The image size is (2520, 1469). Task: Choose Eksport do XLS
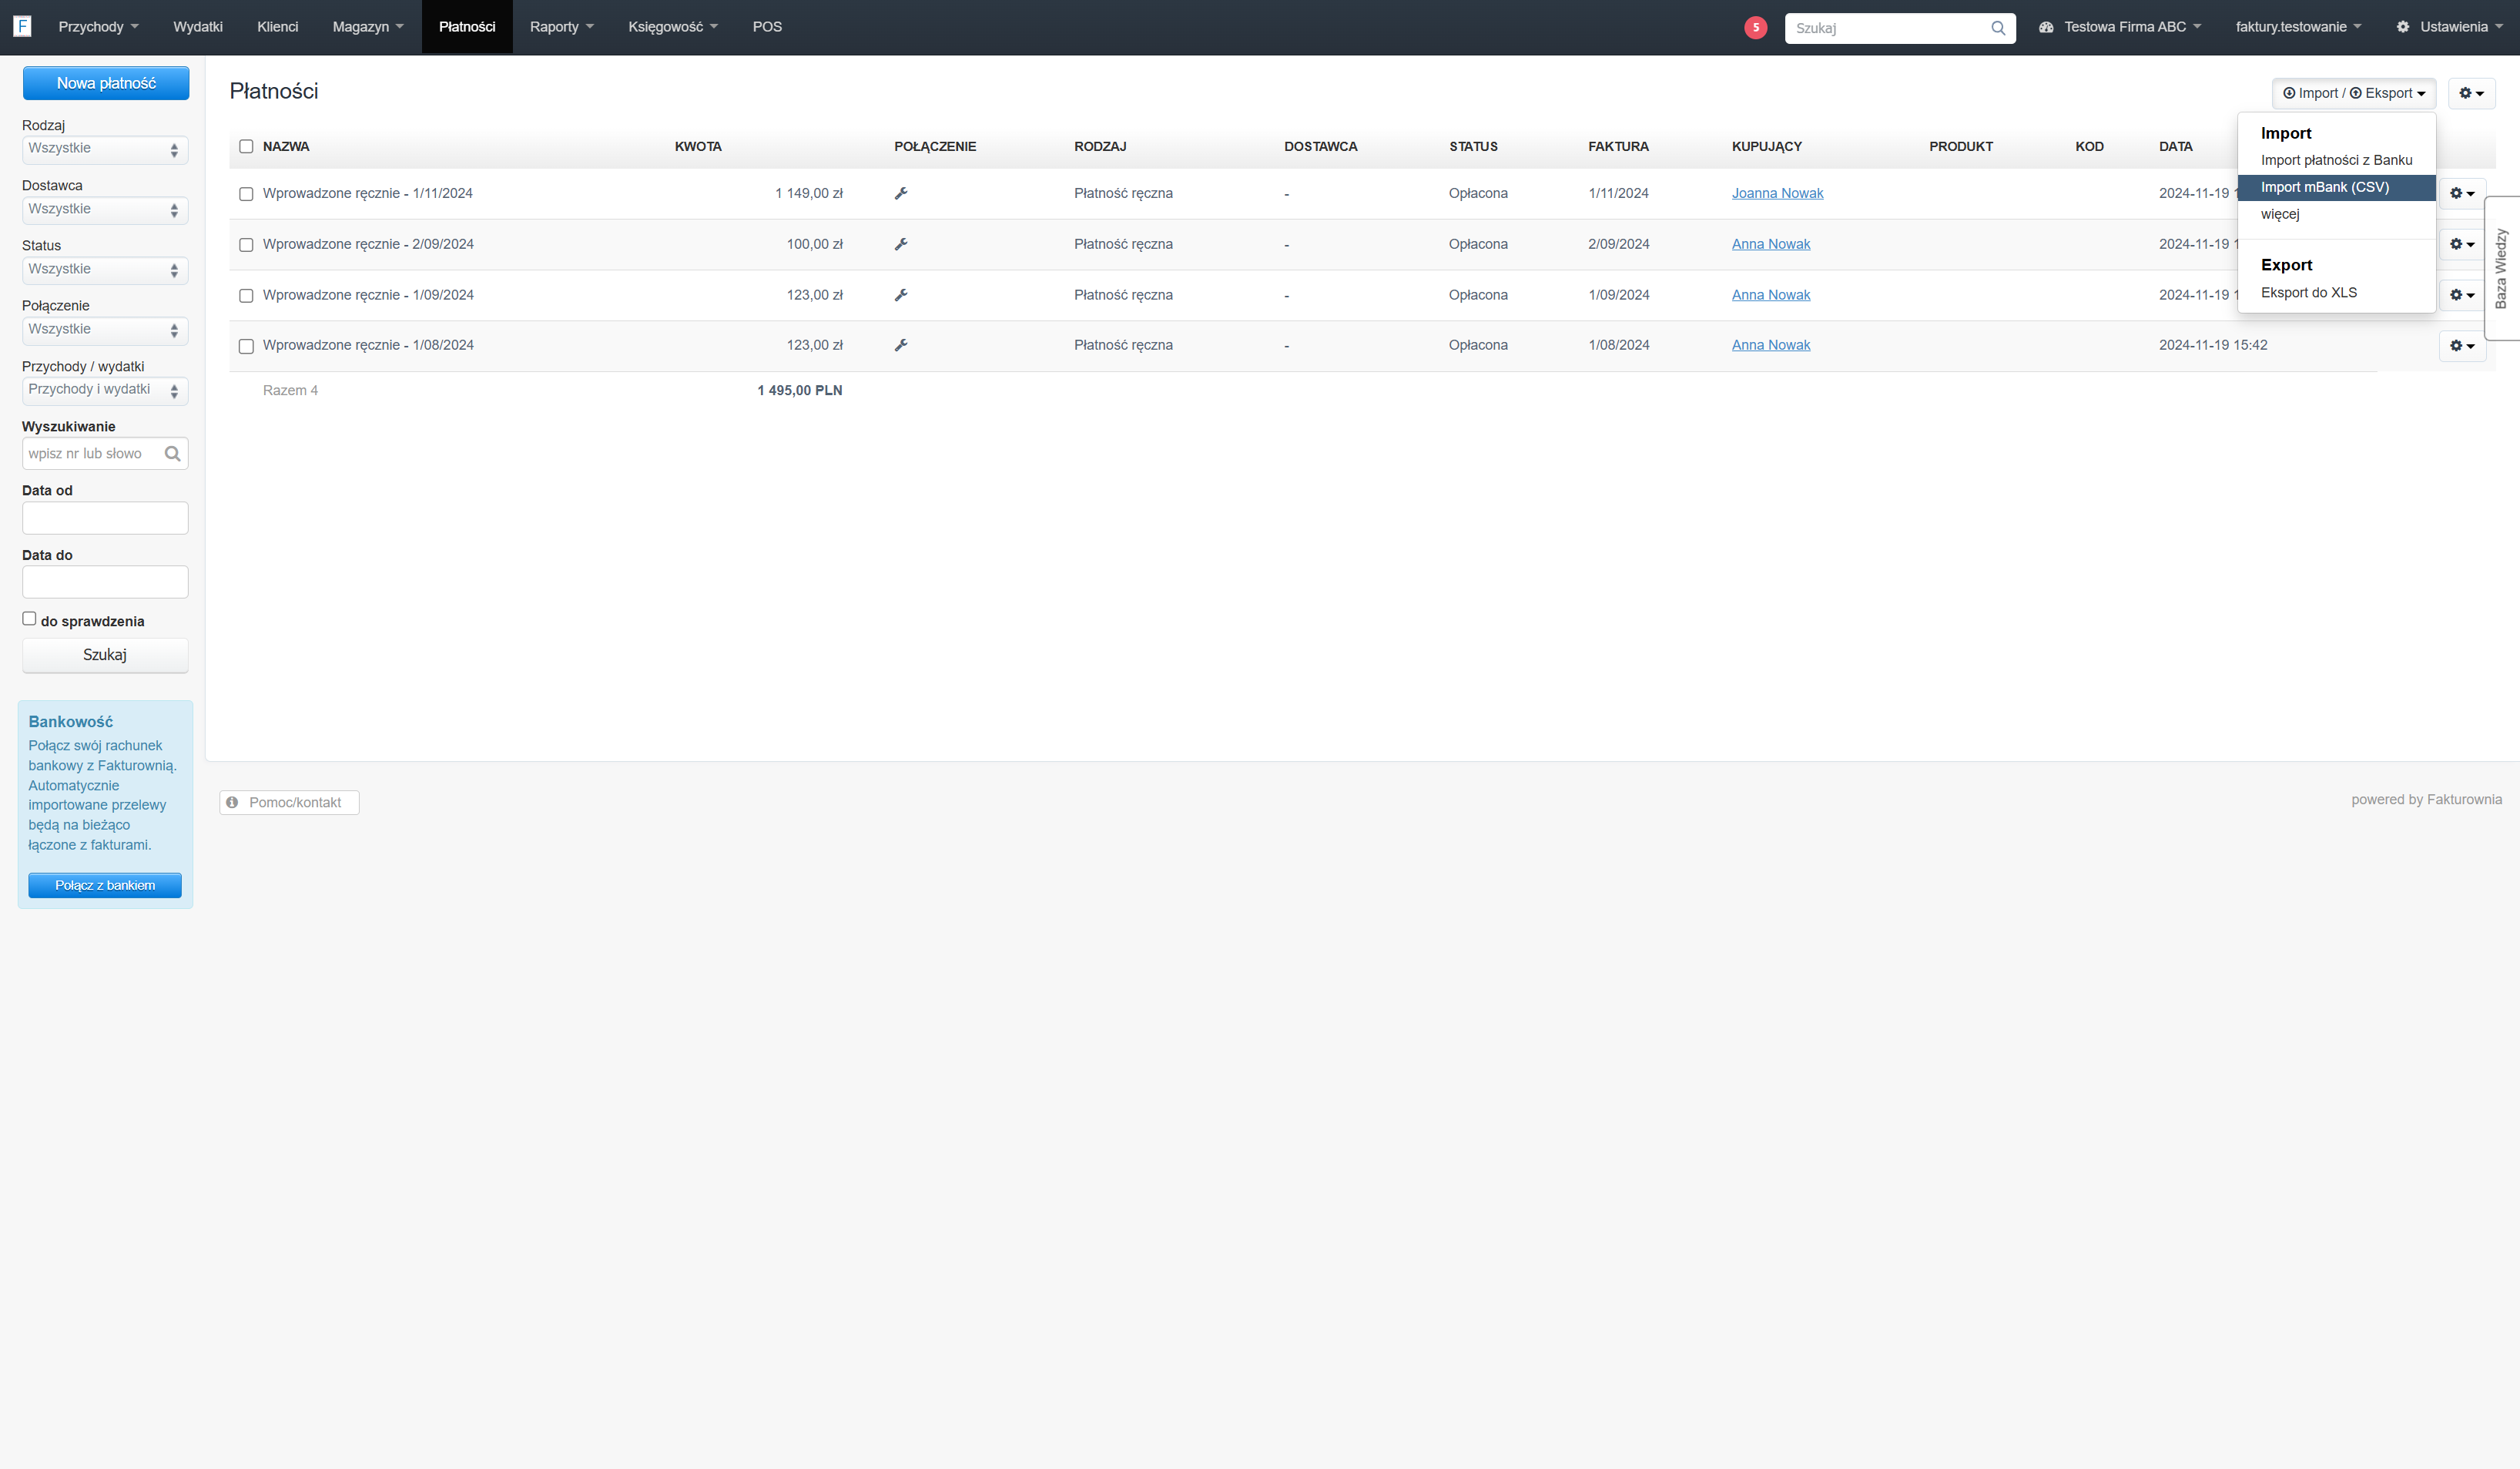point(2336,293)
